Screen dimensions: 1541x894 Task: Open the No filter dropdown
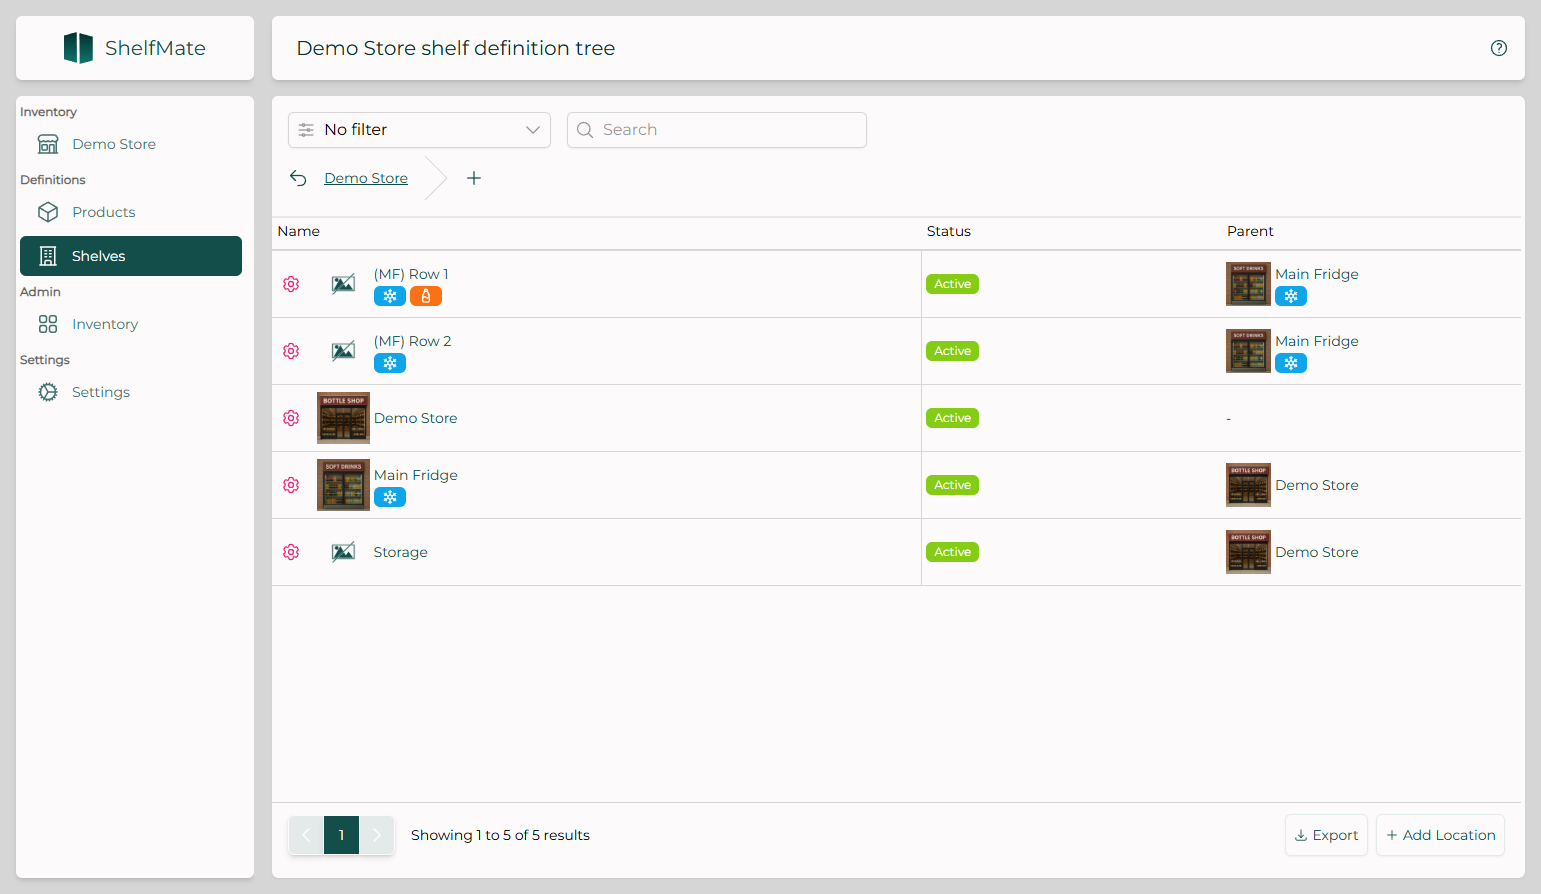[x=419, y=130]
